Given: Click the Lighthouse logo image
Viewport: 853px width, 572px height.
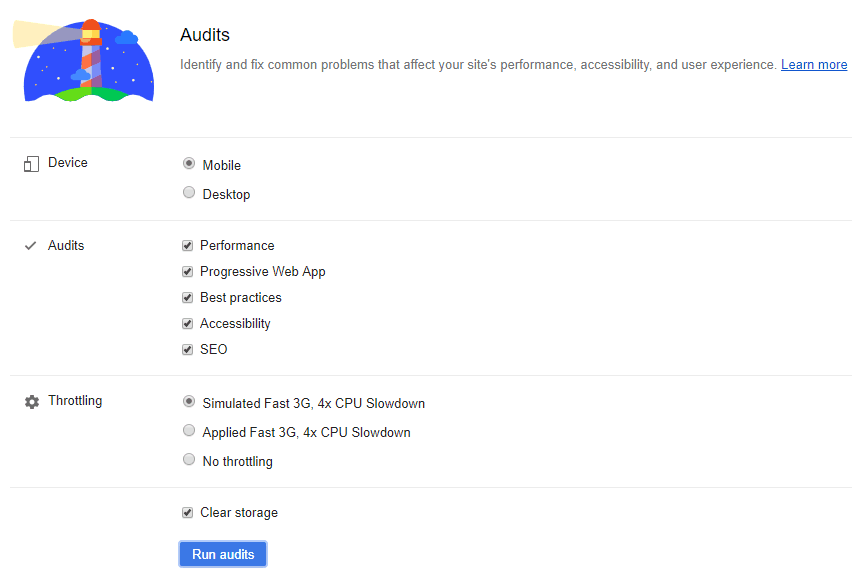Looking at the screenshot, I should pyautogui.click(x=90, y=60).
